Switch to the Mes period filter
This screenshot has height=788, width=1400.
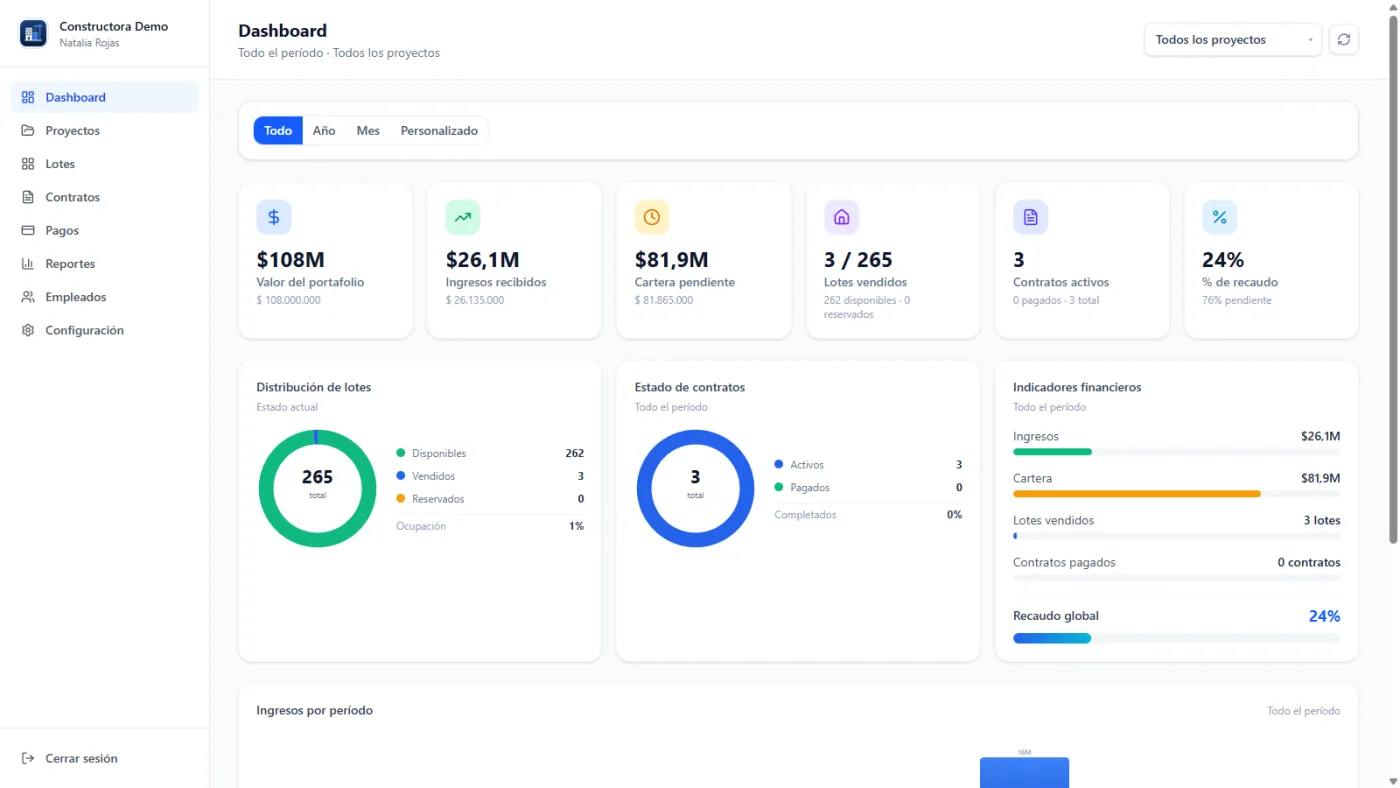point(368,131)
